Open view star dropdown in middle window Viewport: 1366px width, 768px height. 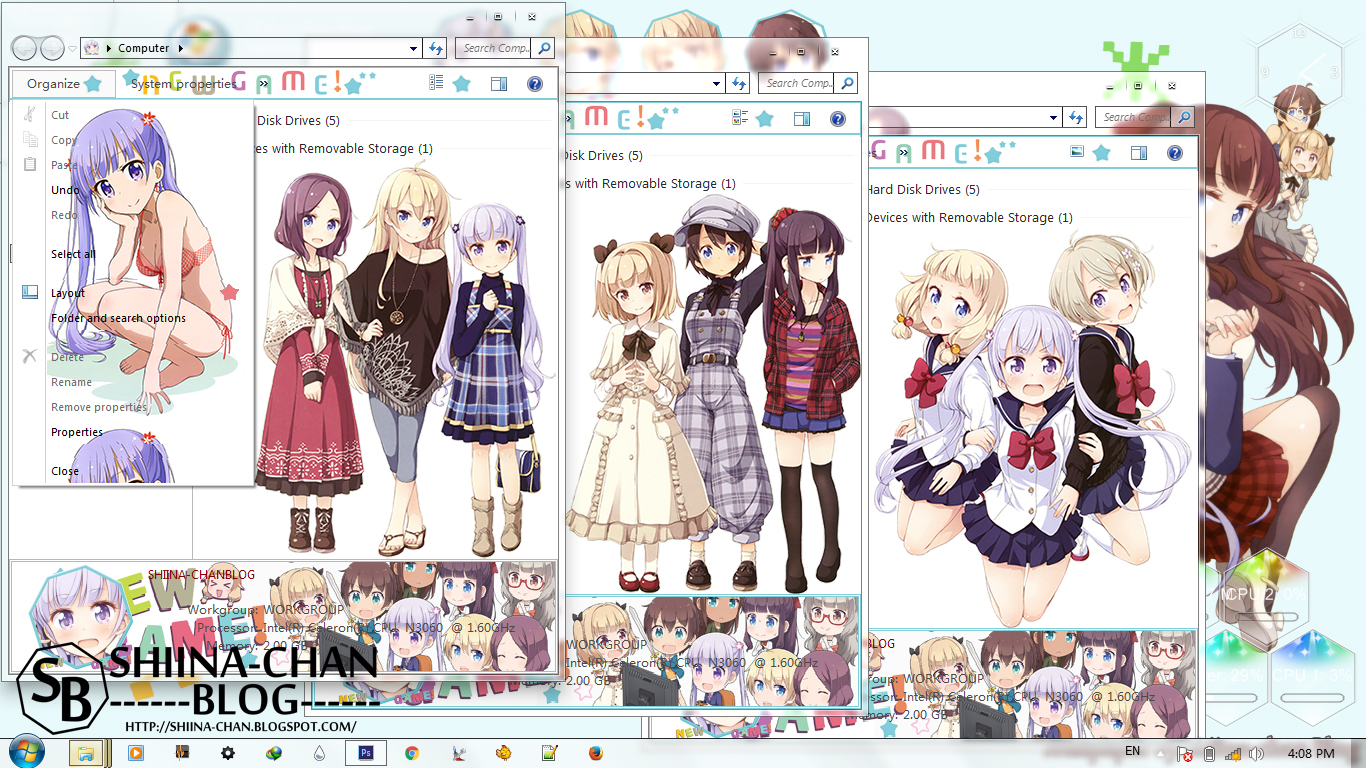(765, 119)
